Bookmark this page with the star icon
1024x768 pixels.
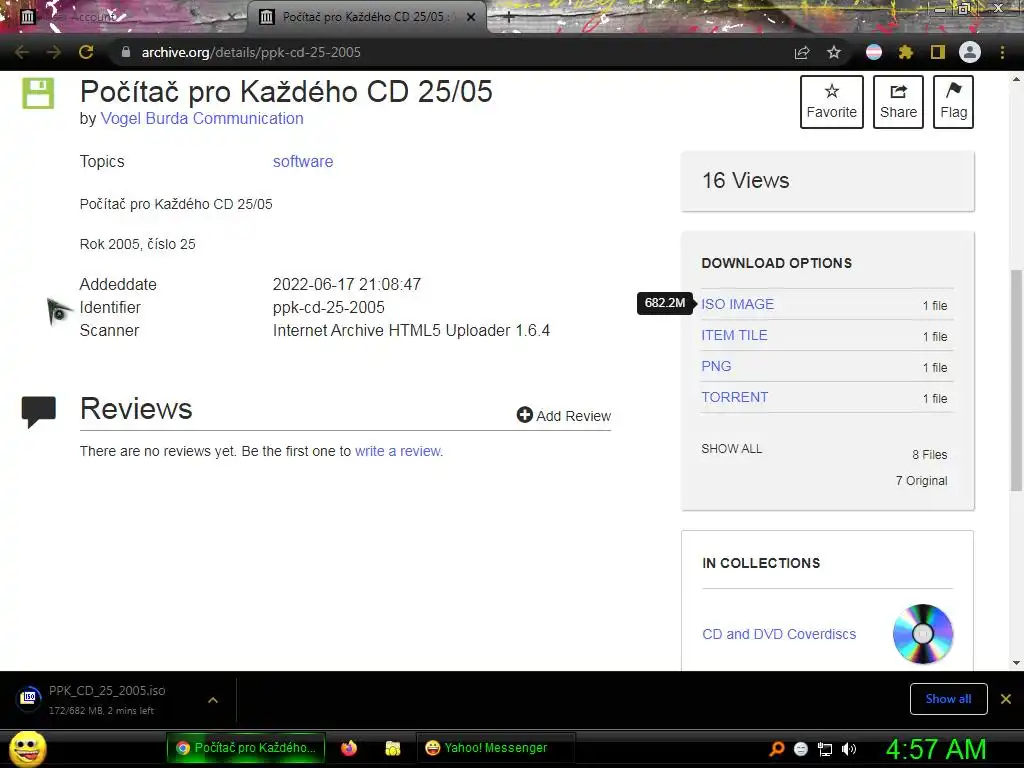click(x=834, y=52)
